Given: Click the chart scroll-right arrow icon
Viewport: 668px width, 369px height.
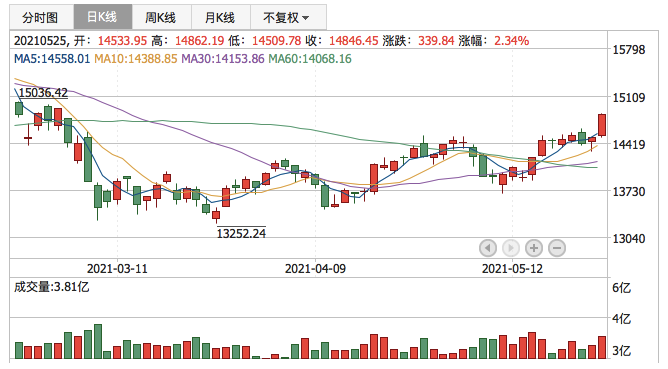Looking at the screenshot, I should tap(511, 248).
